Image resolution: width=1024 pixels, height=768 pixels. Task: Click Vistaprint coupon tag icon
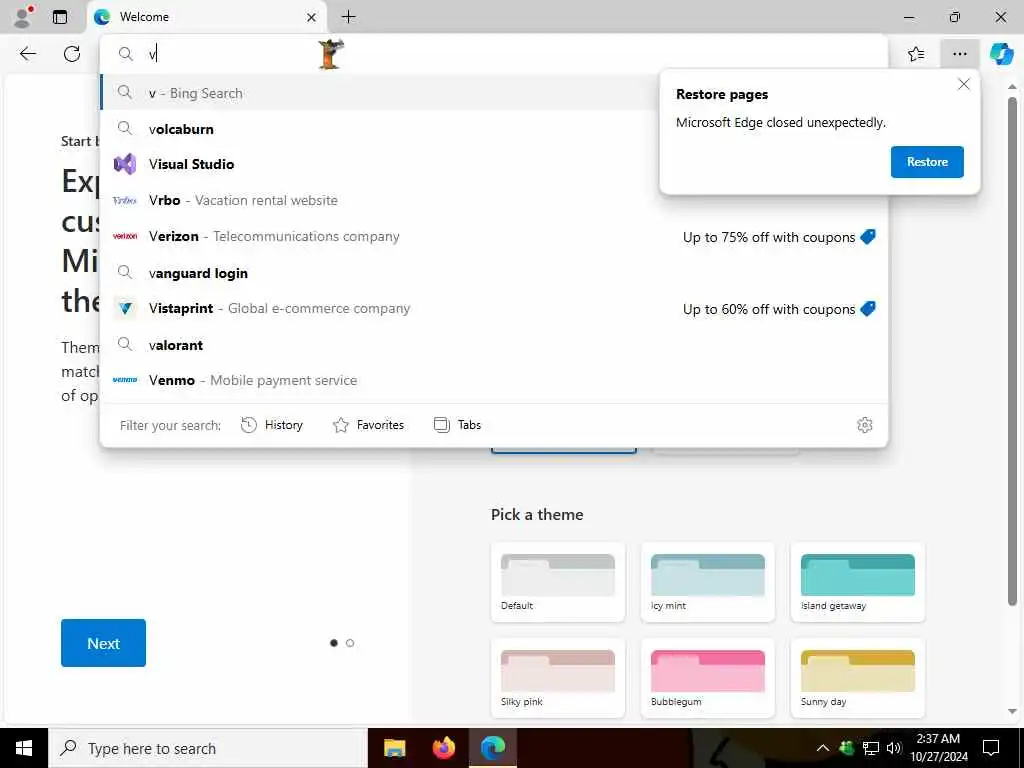(868, 308)
